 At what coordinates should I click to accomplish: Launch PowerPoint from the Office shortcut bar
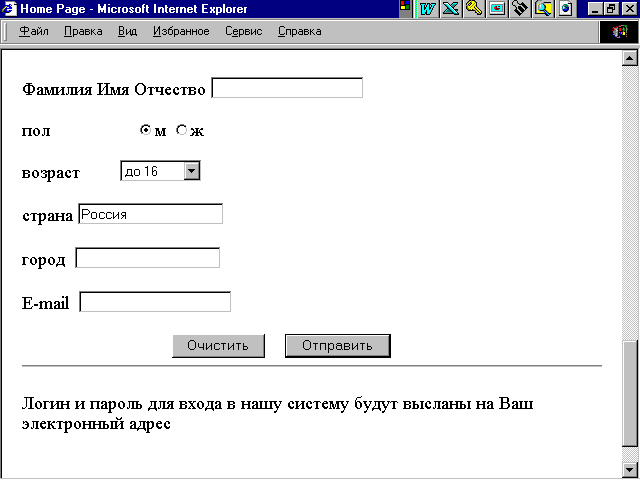point(497,8)
